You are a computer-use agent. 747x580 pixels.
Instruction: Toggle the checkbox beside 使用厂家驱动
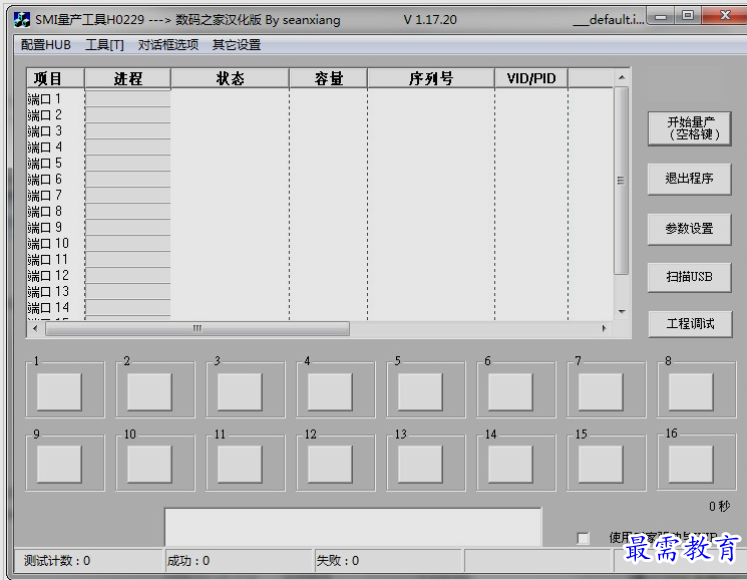583,539
